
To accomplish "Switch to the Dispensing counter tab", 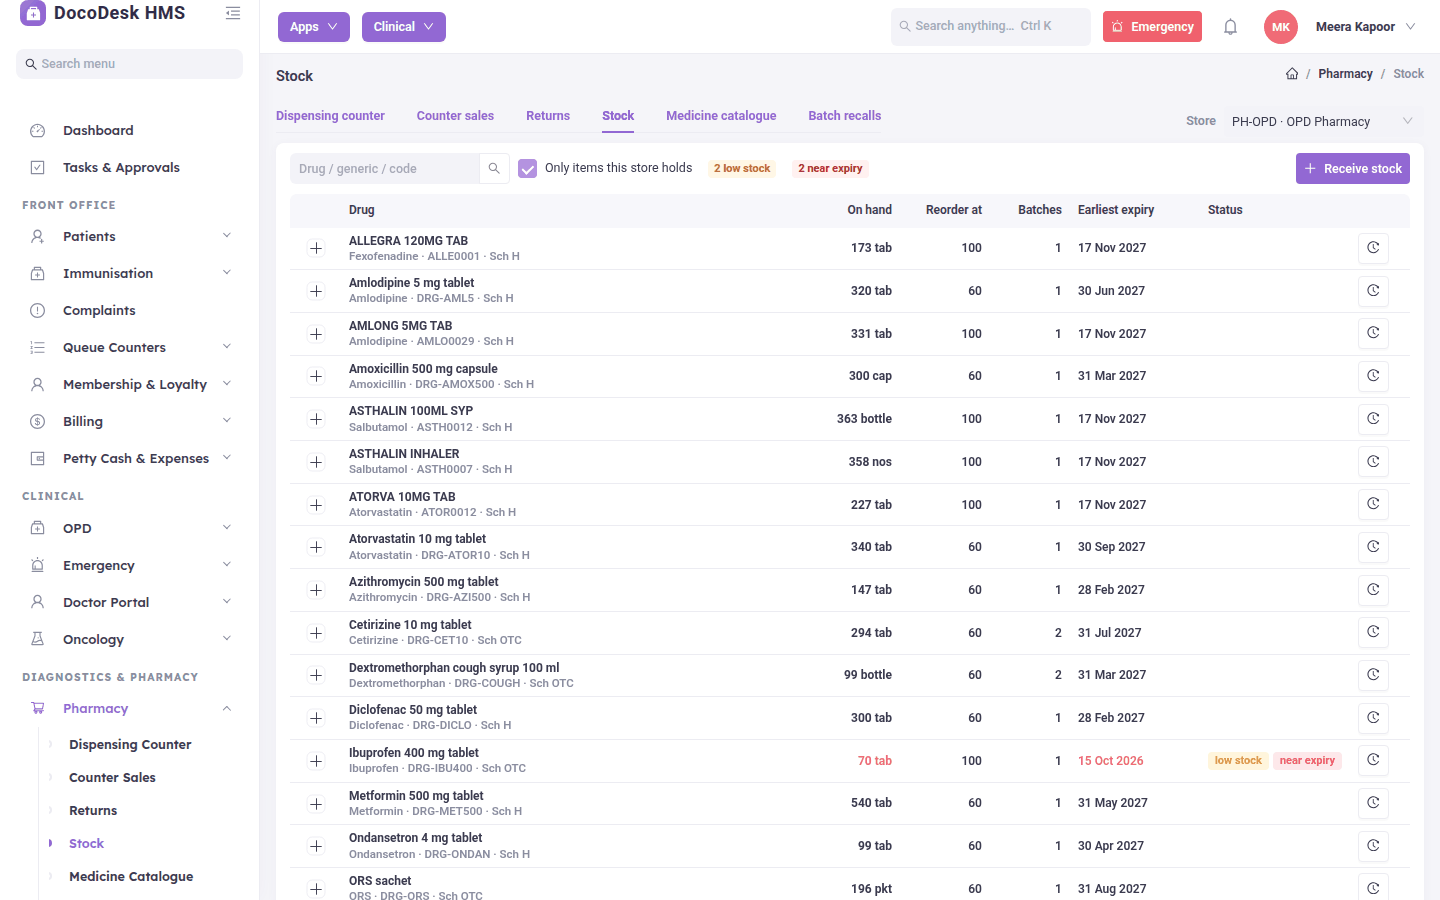I will tap(330, 116).
